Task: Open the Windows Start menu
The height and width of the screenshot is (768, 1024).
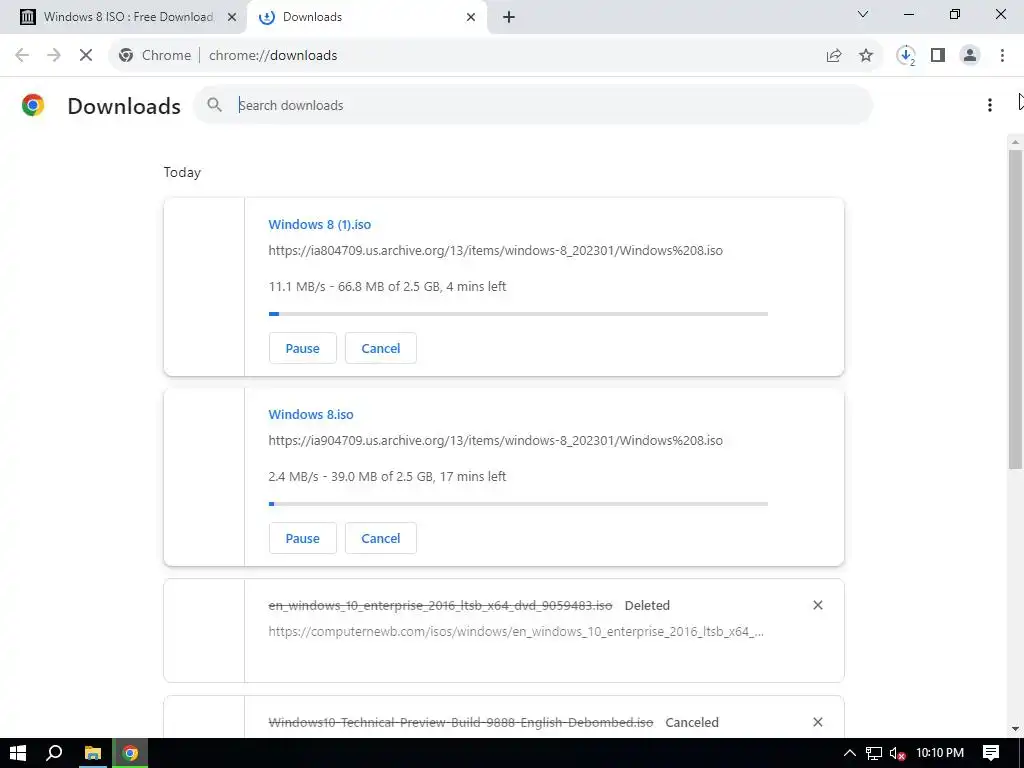Action: 18,753
